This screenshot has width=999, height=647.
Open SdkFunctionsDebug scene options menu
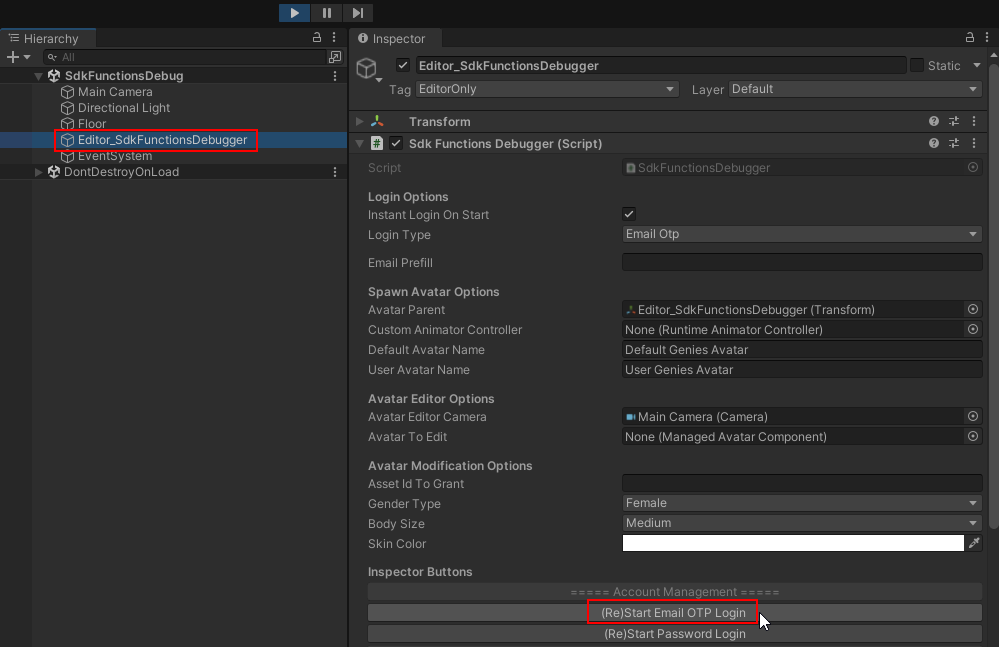(335, 76)
